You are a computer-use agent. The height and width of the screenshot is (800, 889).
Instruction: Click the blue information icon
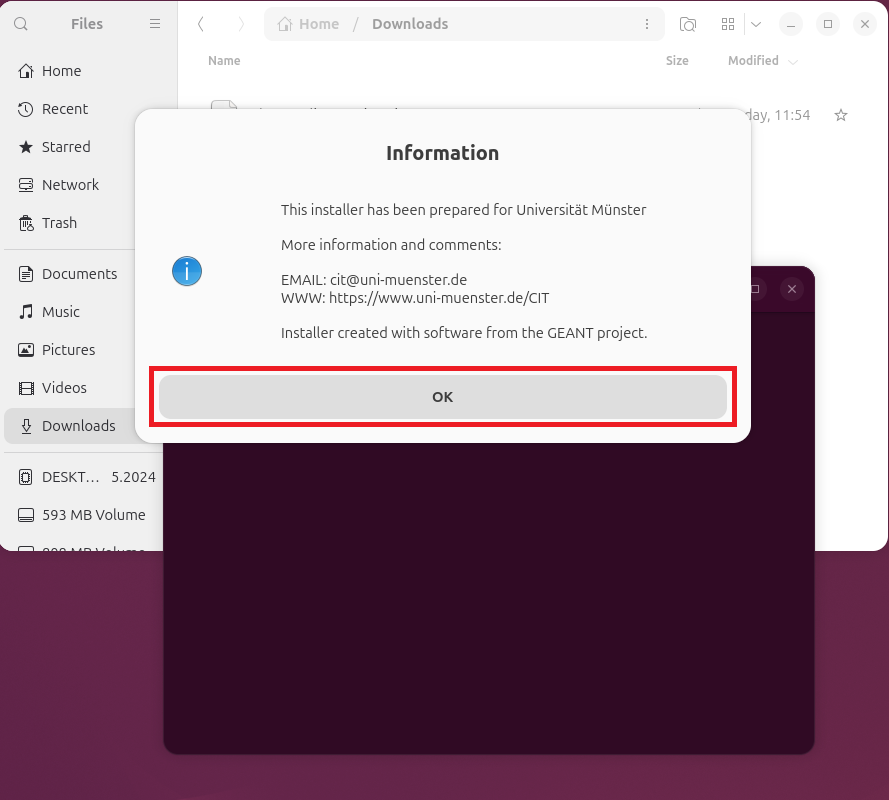click(x=187, y=271)
